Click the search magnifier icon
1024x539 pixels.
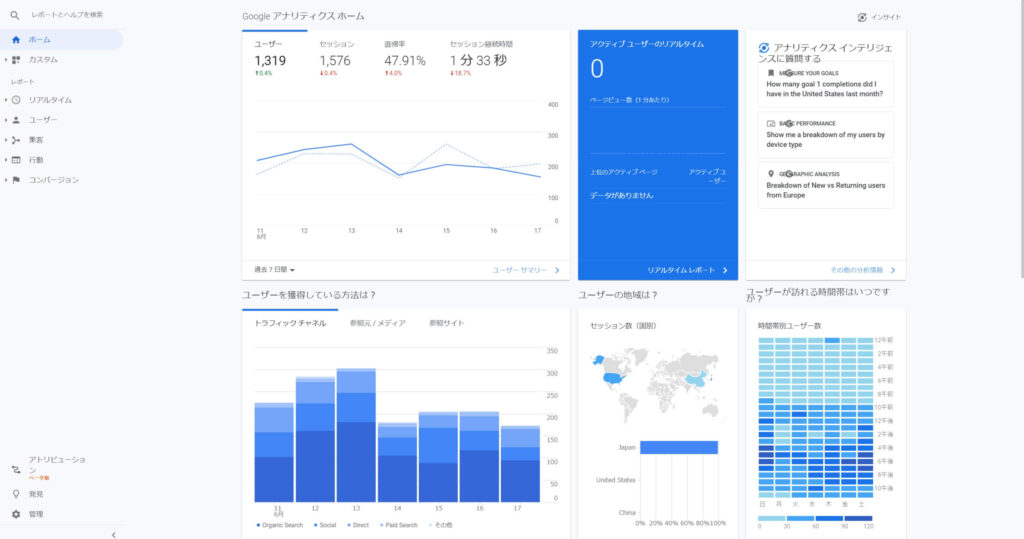coord(14,14)
